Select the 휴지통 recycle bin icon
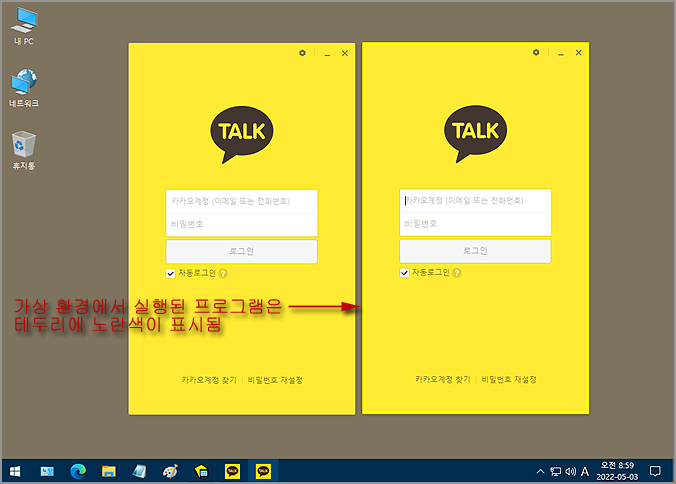 tap(24, 150)
